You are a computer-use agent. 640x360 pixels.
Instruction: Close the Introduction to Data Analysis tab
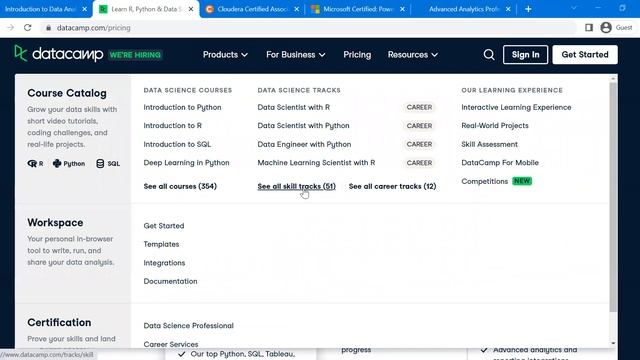tap(84, 9)
